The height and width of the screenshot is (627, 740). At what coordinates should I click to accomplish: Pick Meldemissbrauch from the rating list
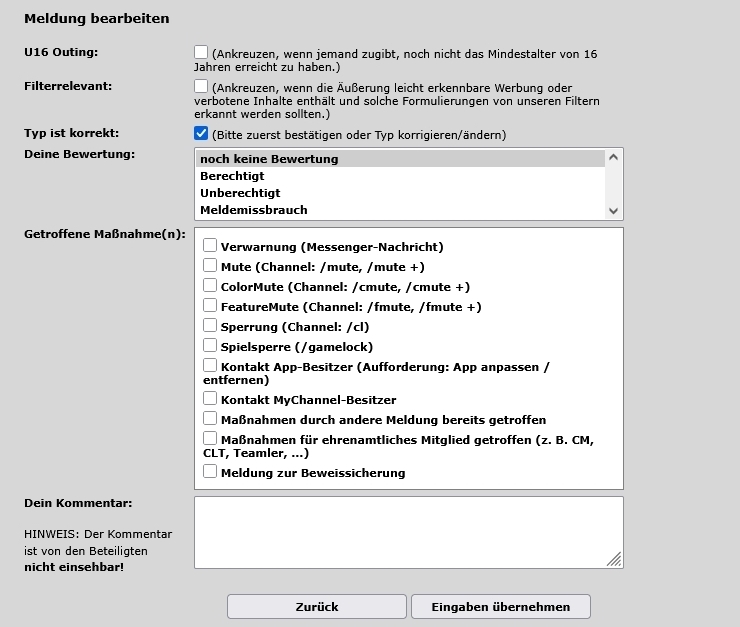pos(400,210)
